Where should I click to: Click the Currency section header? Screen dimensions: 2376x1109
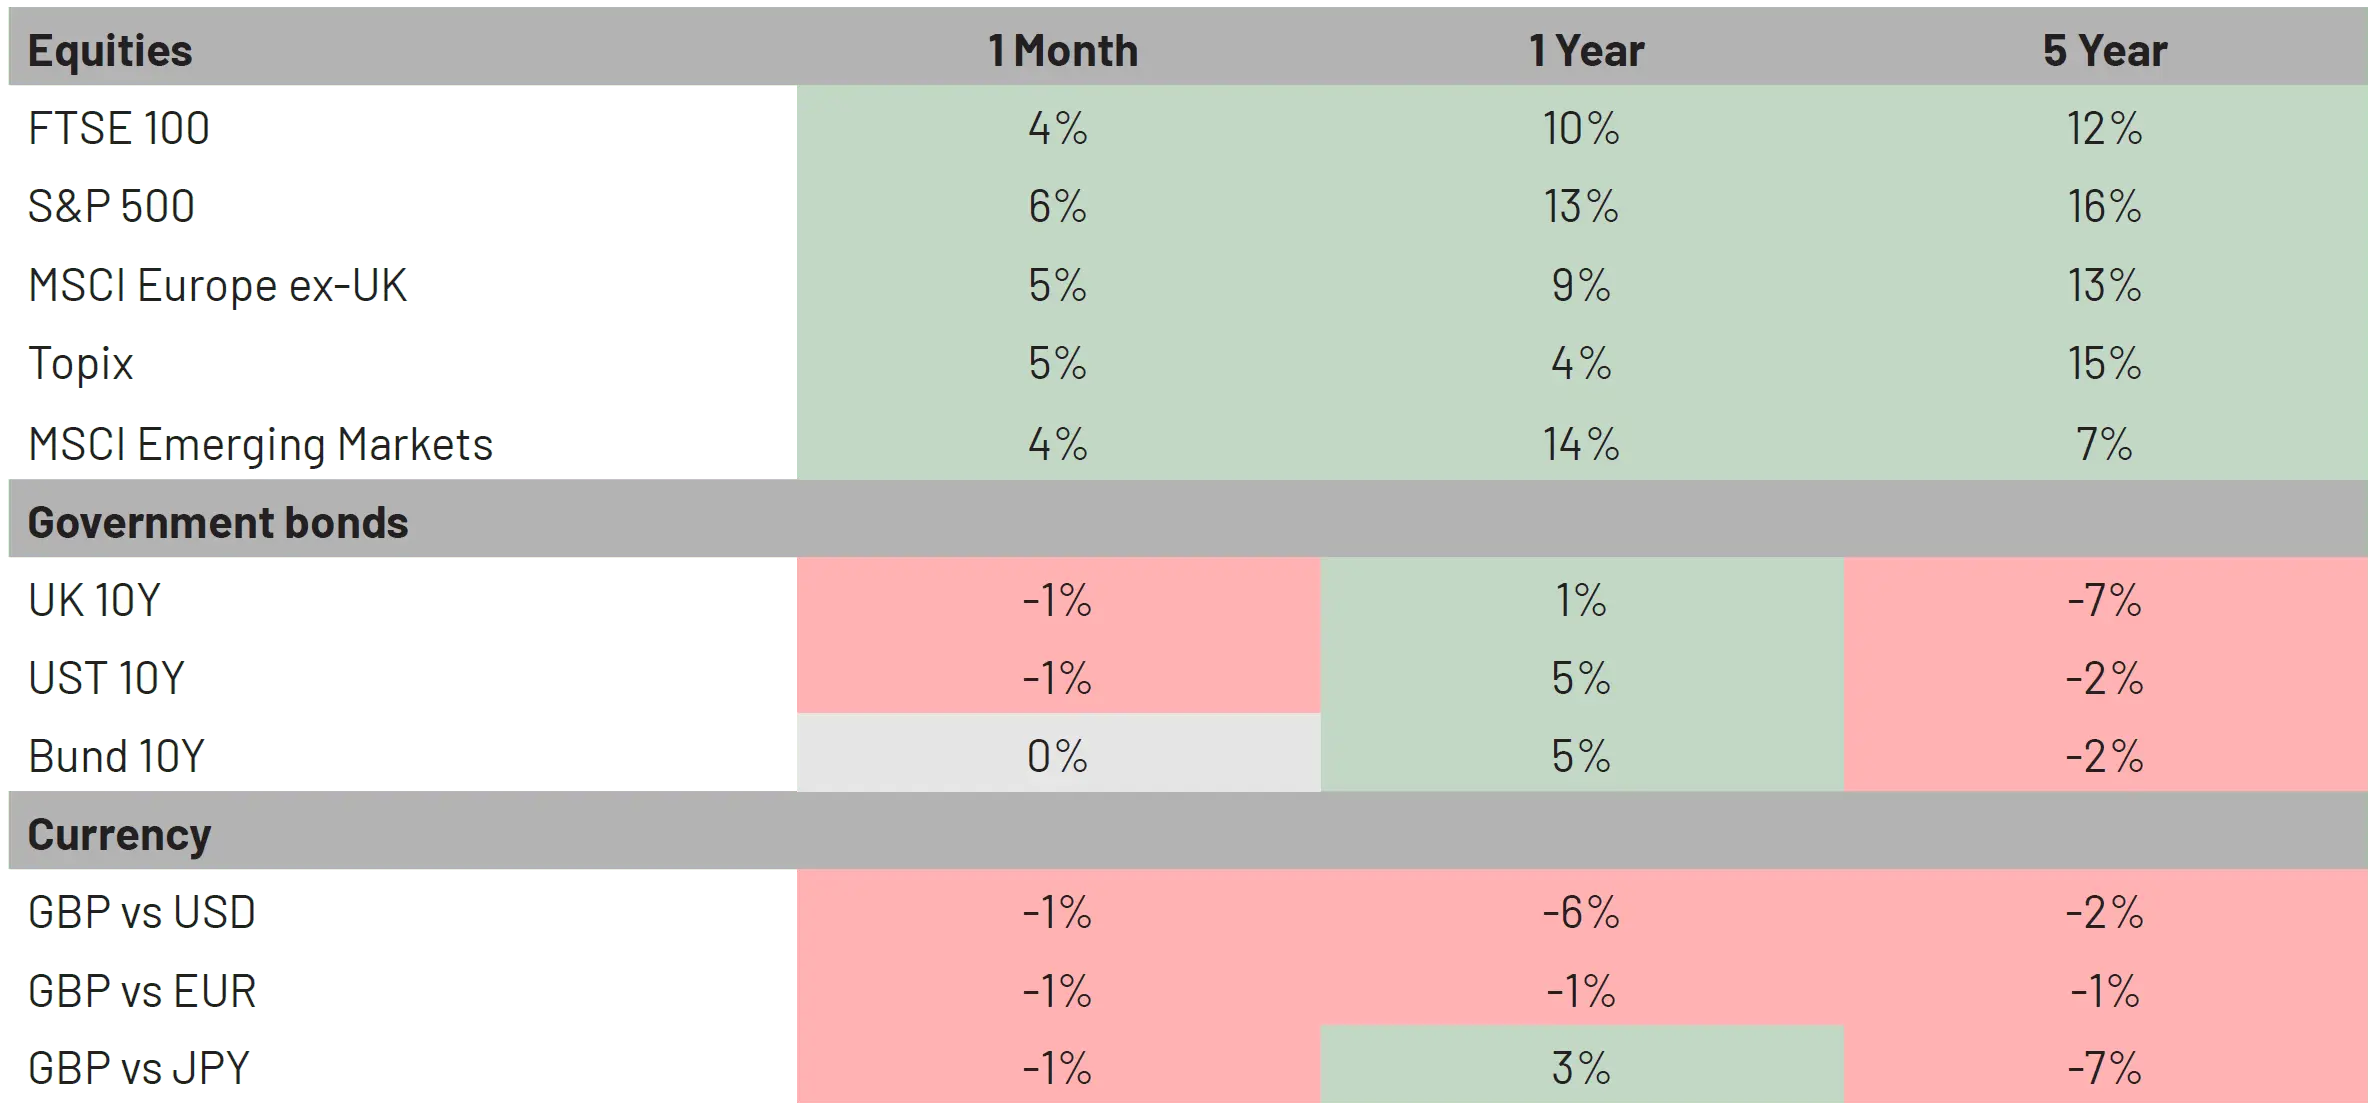pyautogui.click(x=119, y=834)
